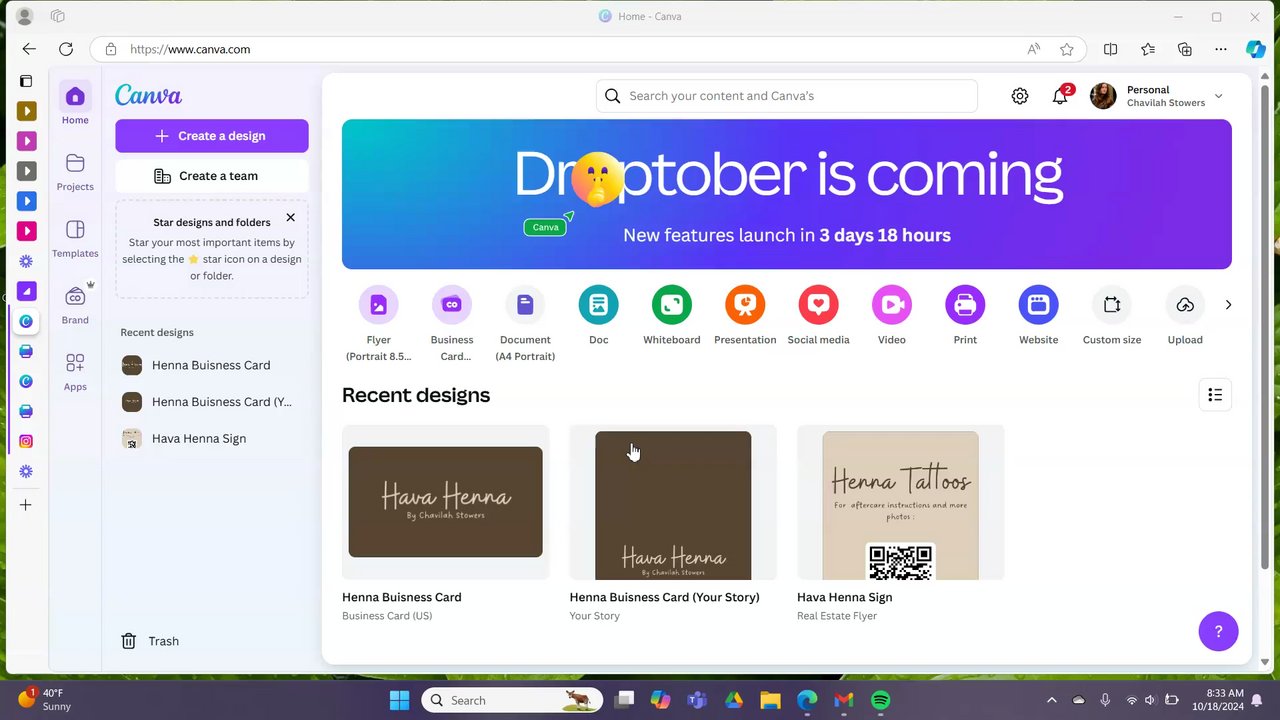
Task: Open the split screen button
Action: (x=1110, y=49)
